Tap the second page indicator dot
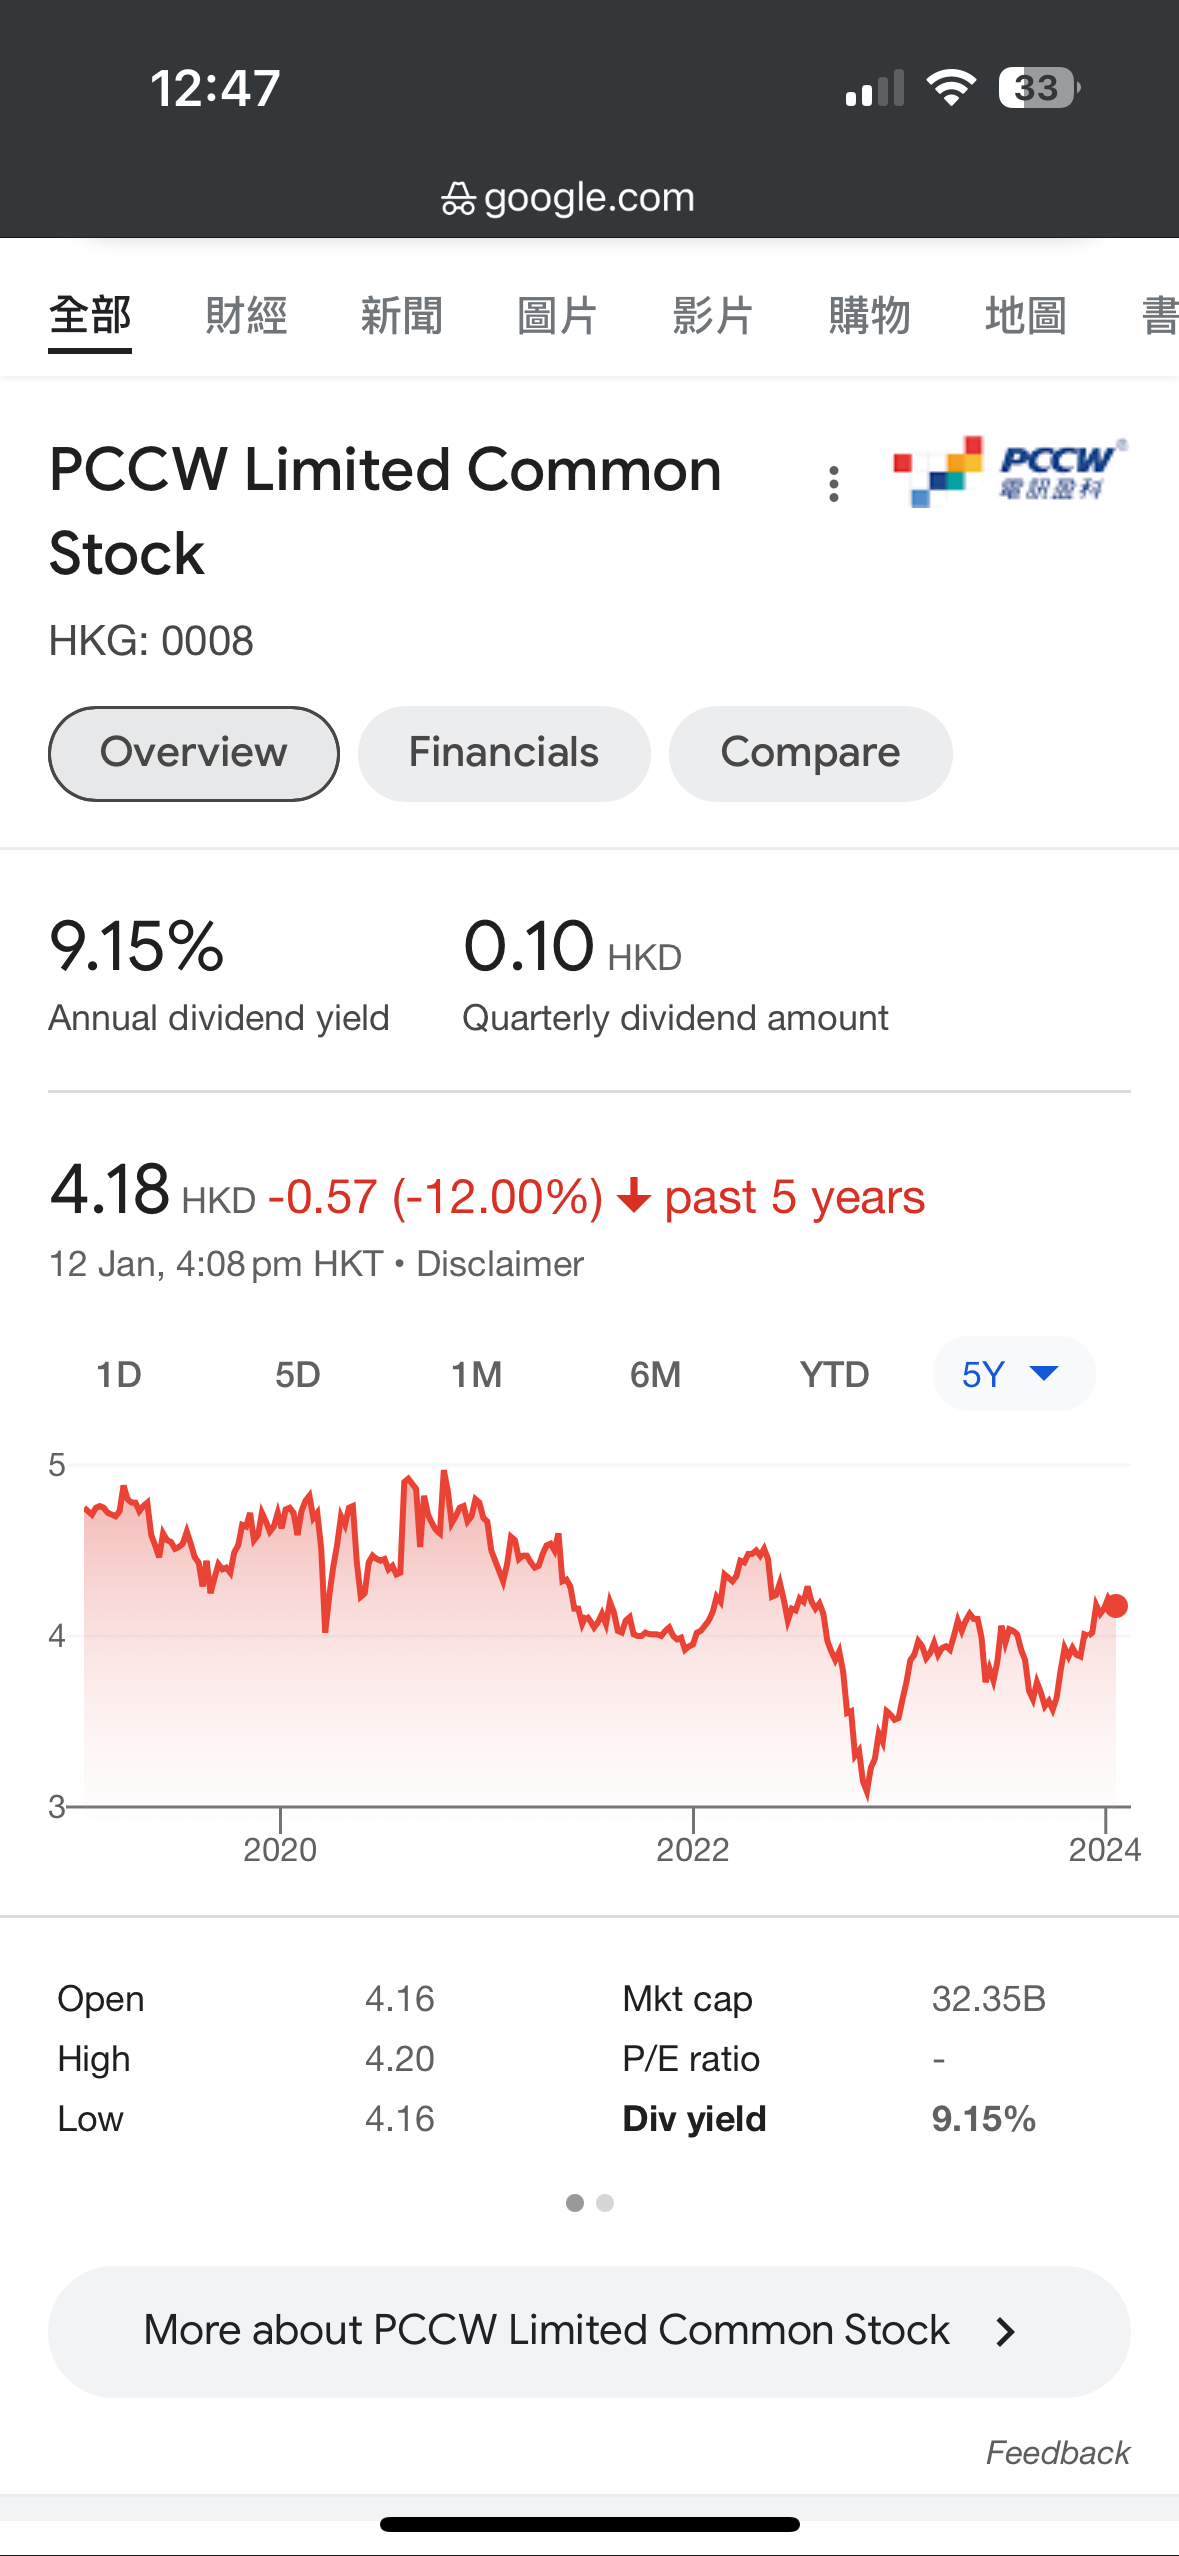This screenshot has width=1179, height=2556. (605, 2203)
